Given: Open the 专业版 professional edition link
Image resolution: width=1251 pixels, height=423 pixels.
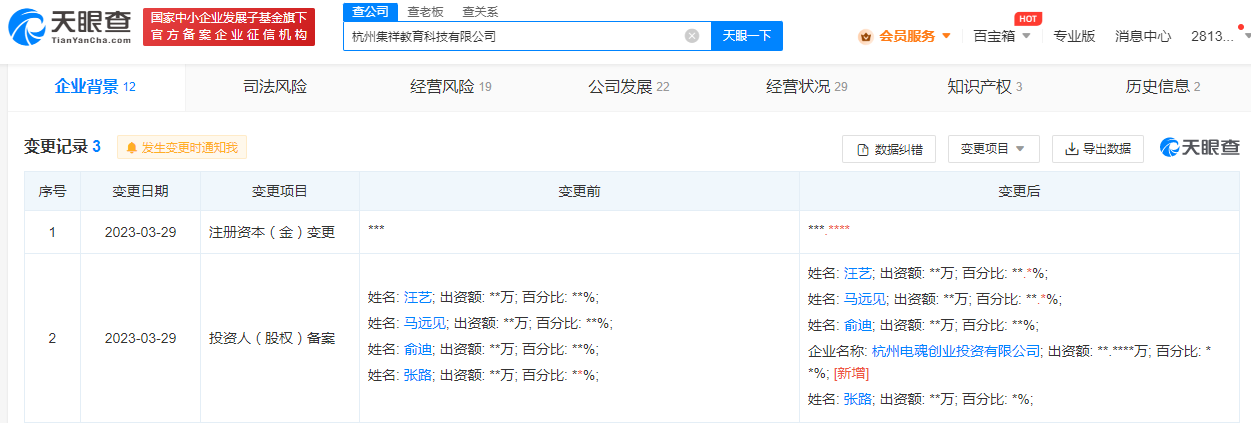Looking at the screenshot, I should pyautogui.click(x=1074, y=36).
